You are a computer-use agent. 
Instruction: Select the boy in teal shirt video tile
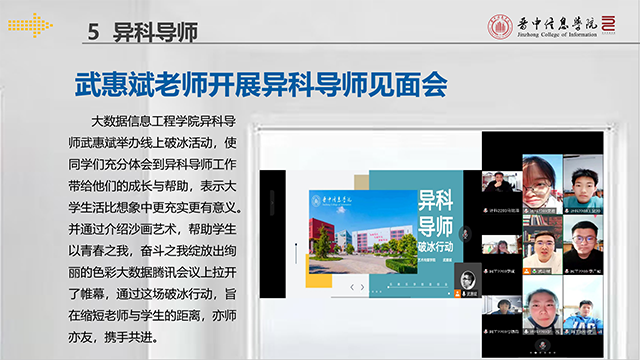point(583,184)
